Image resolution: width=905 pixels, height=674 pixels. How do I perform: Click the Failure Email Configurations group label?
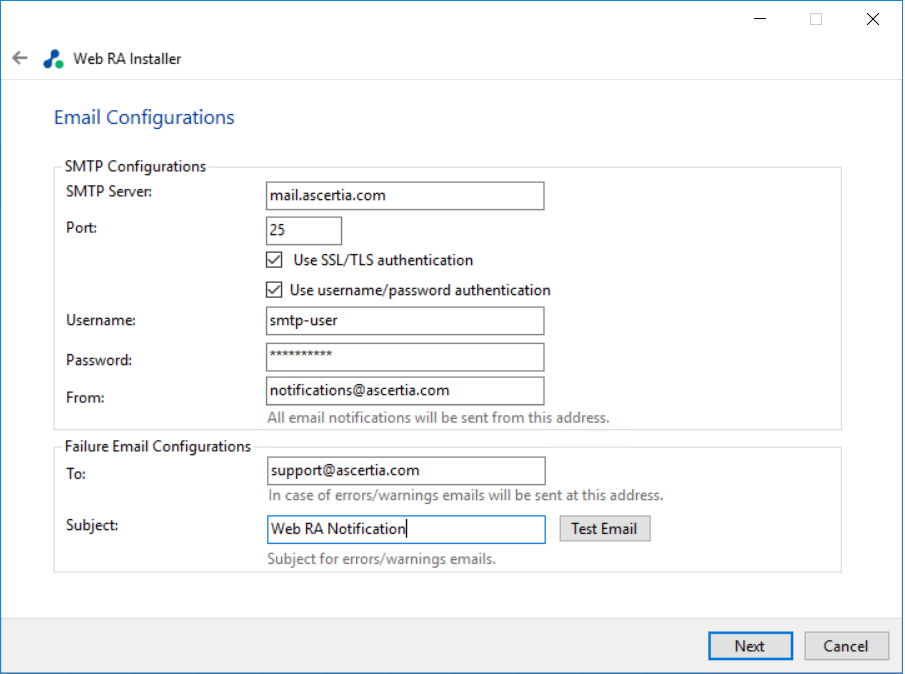point(158,447)
